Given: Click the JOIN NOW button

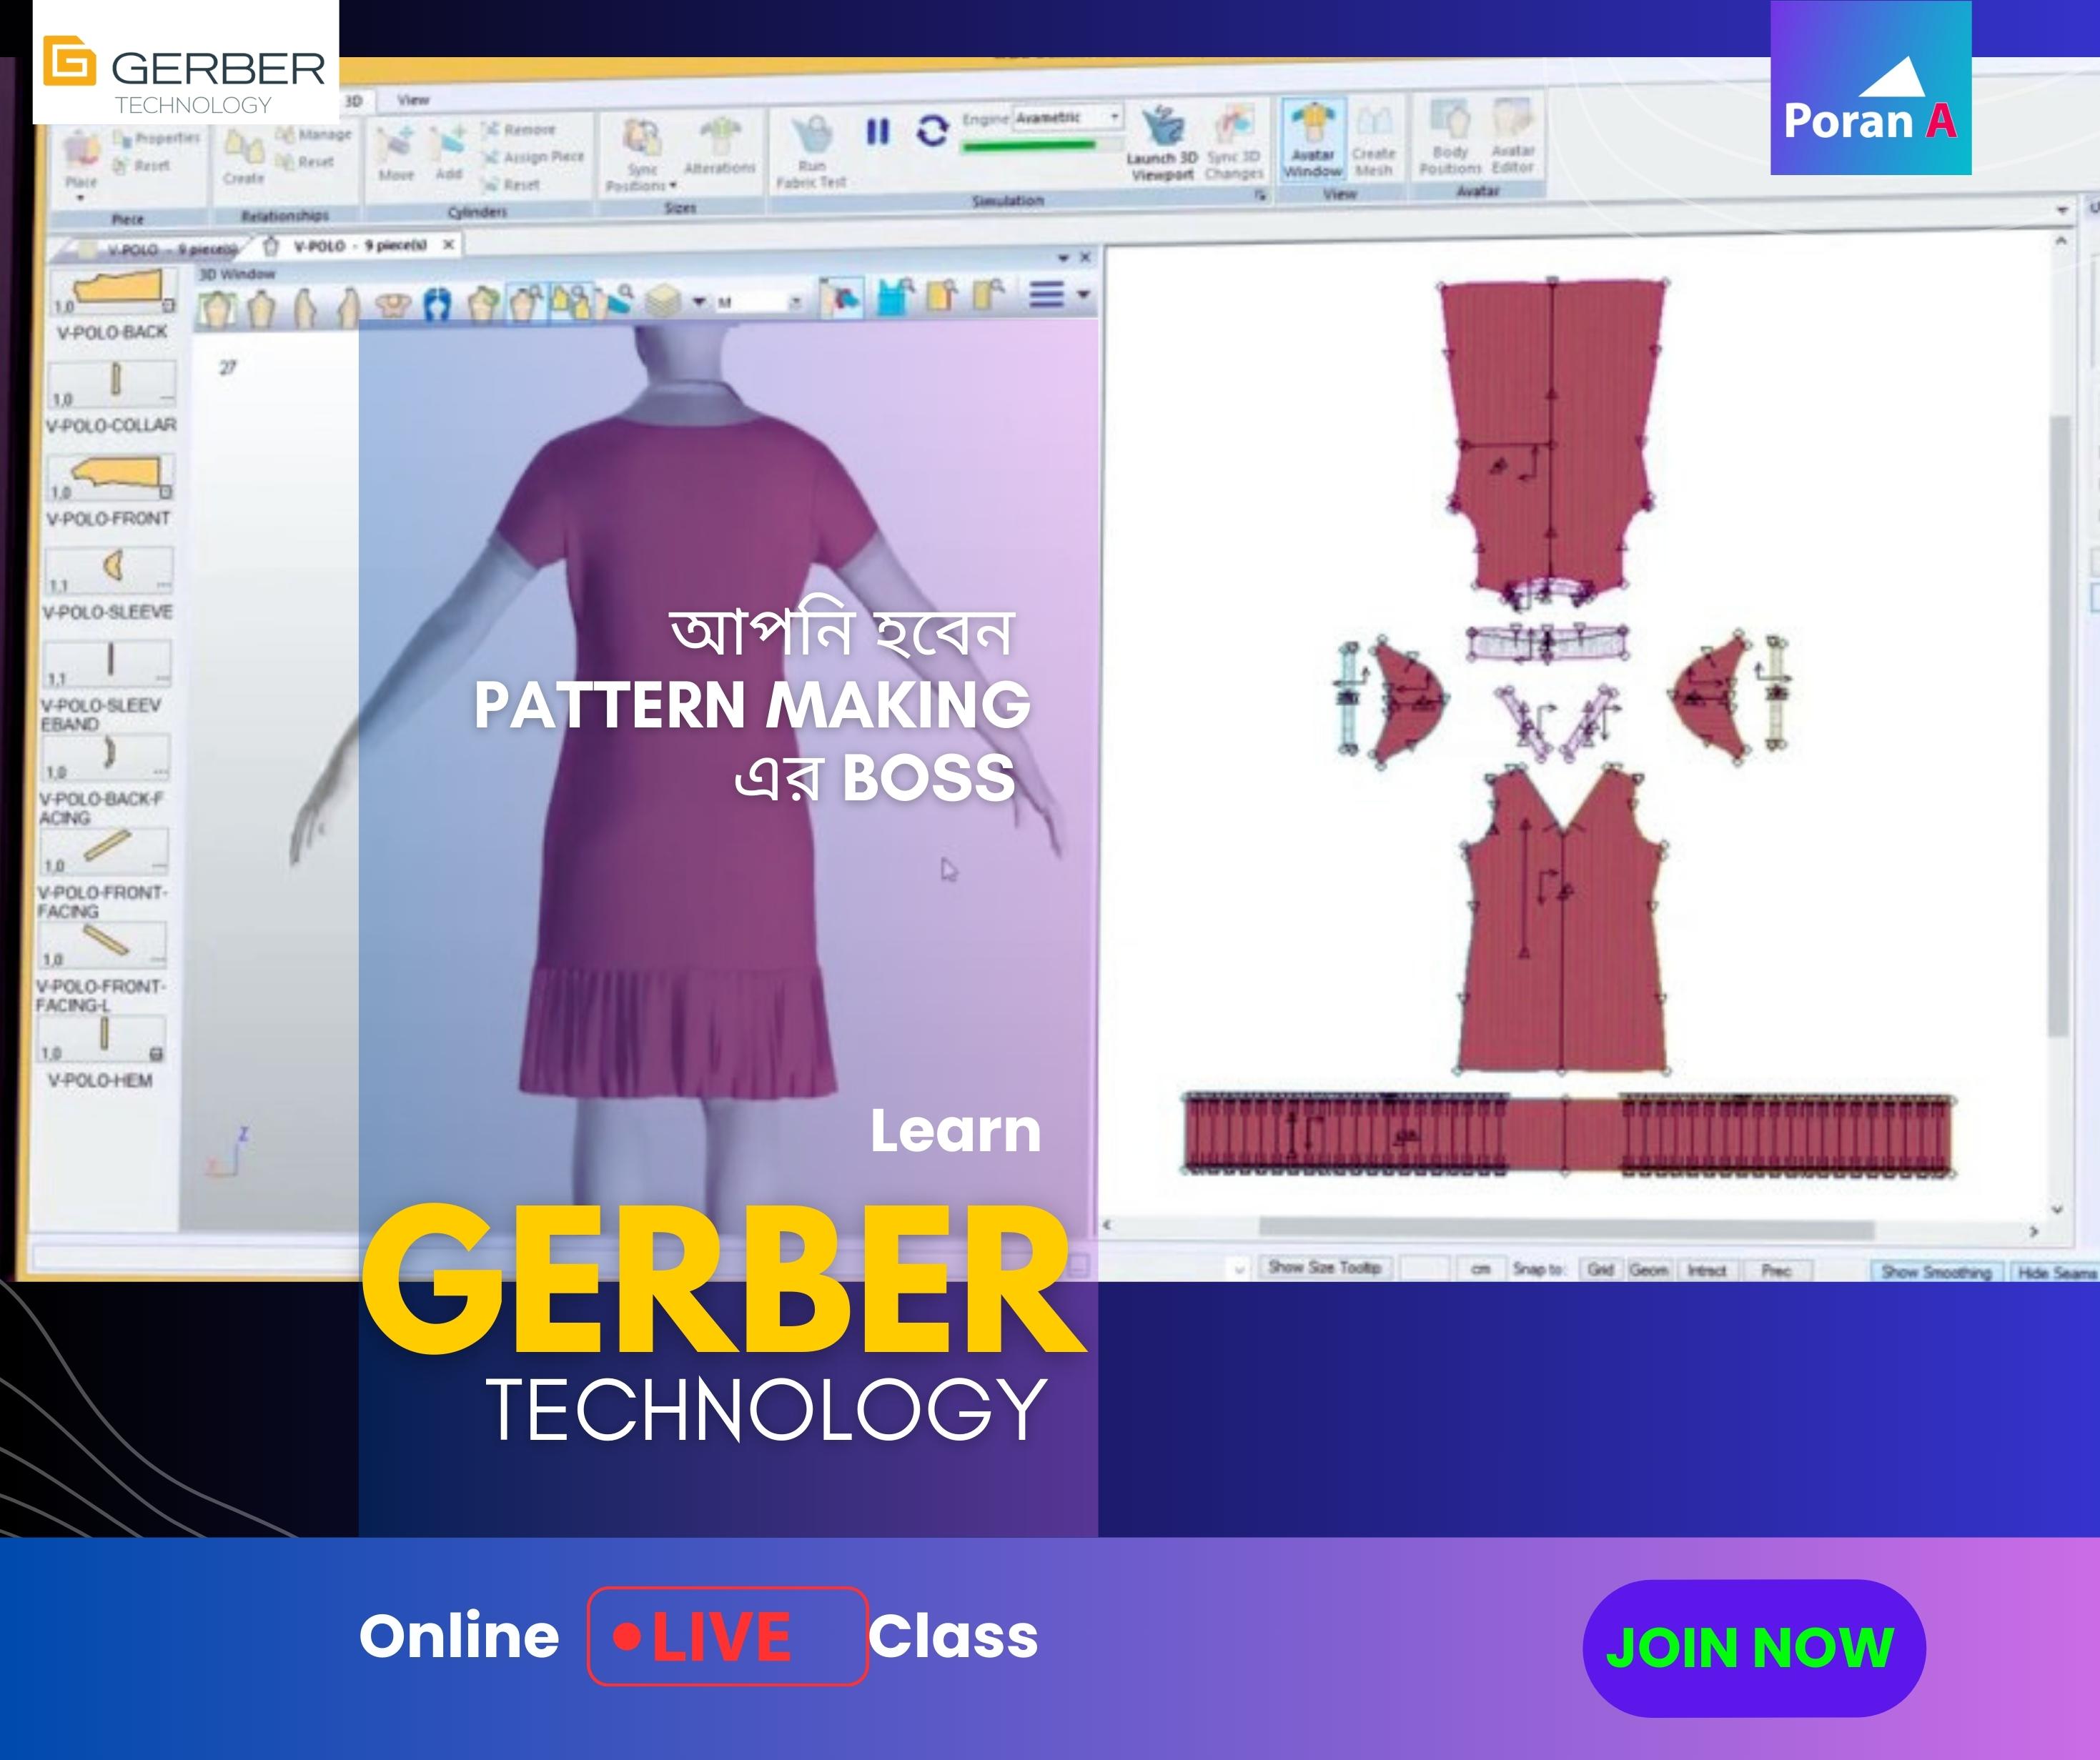Looking at the screenshot, I should coord(1753,1647).
